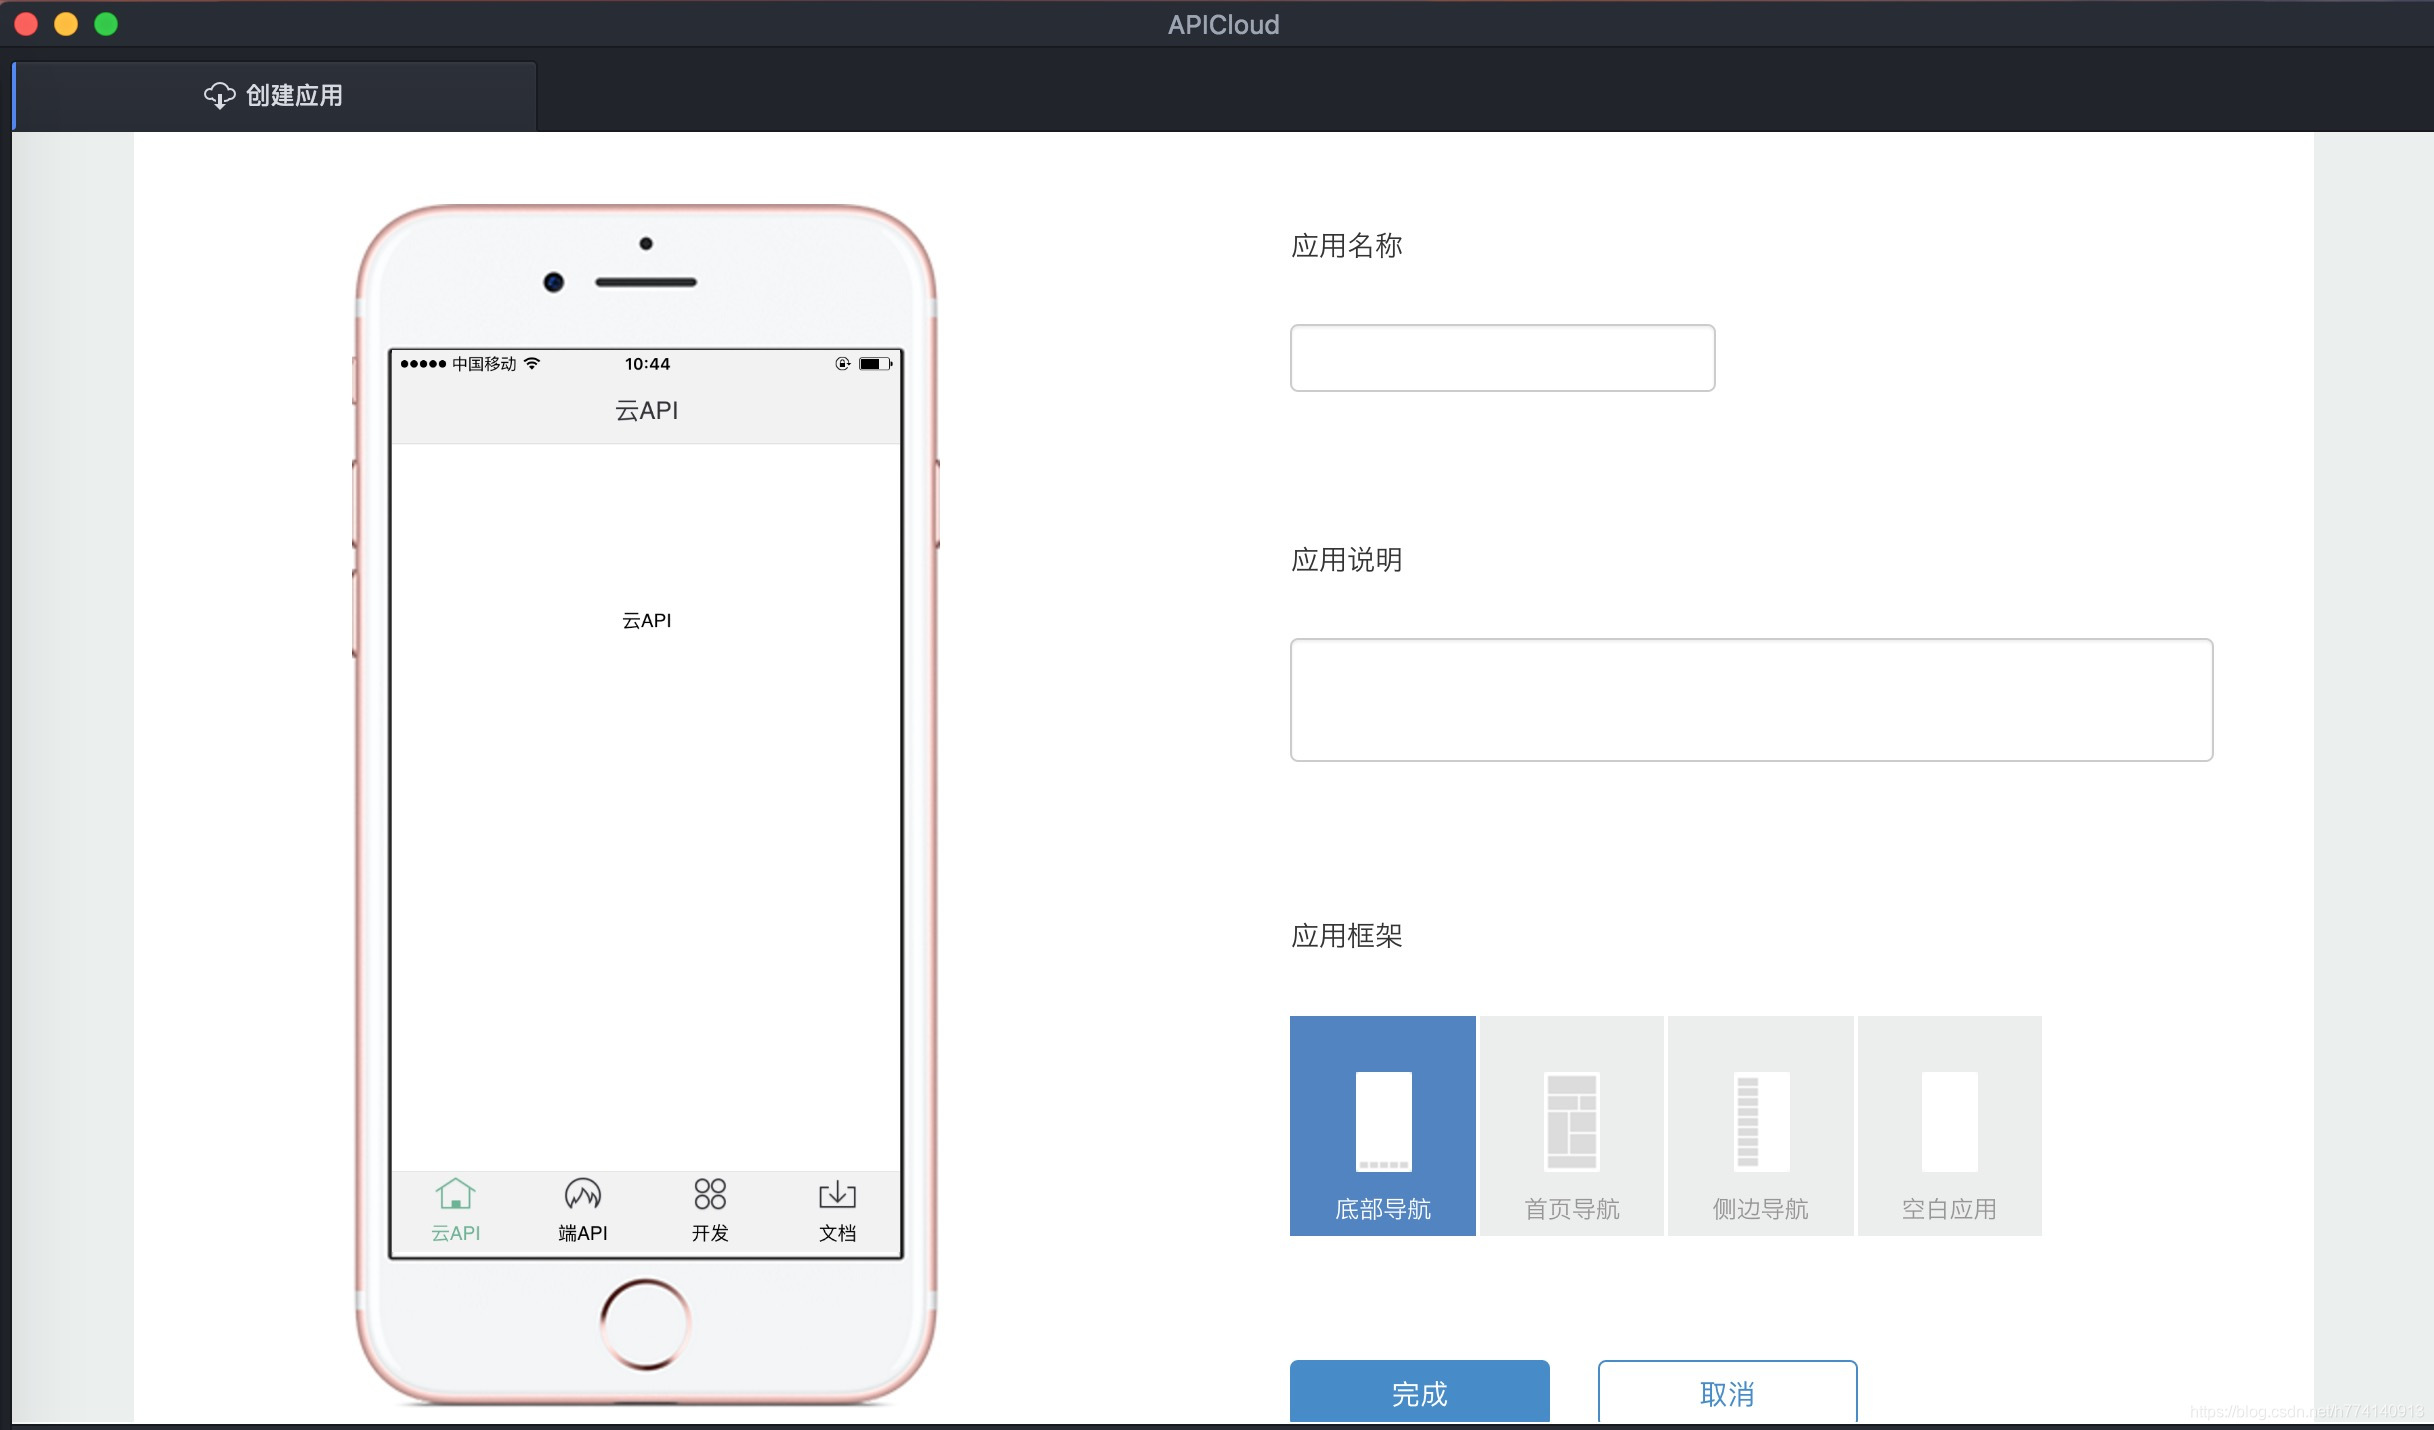Click the 10:44 time in phone status bar
This screenshot has height=1430, width=2434.
point(647,364)
